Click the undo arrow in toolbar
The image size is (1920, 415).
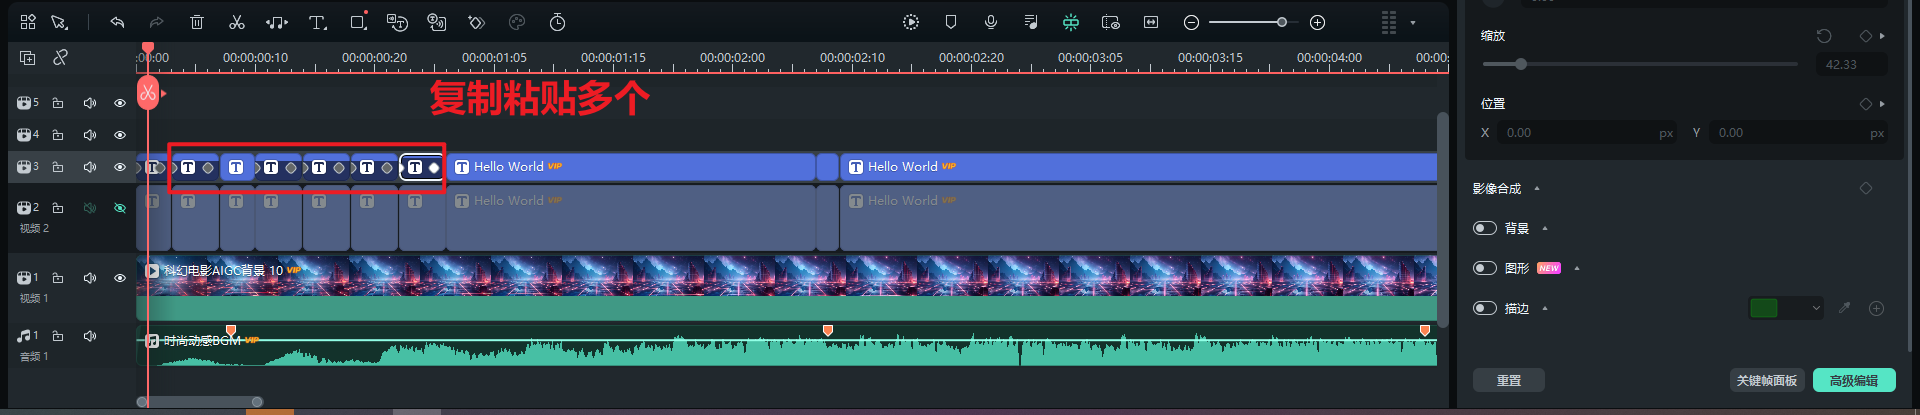click(117, 22)
